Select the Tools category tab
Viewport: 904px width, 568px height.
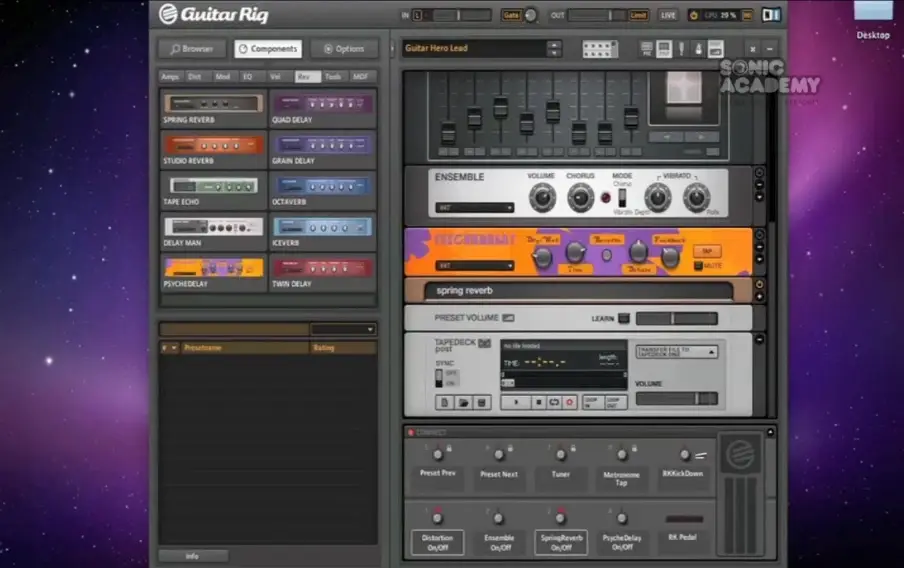333,77
